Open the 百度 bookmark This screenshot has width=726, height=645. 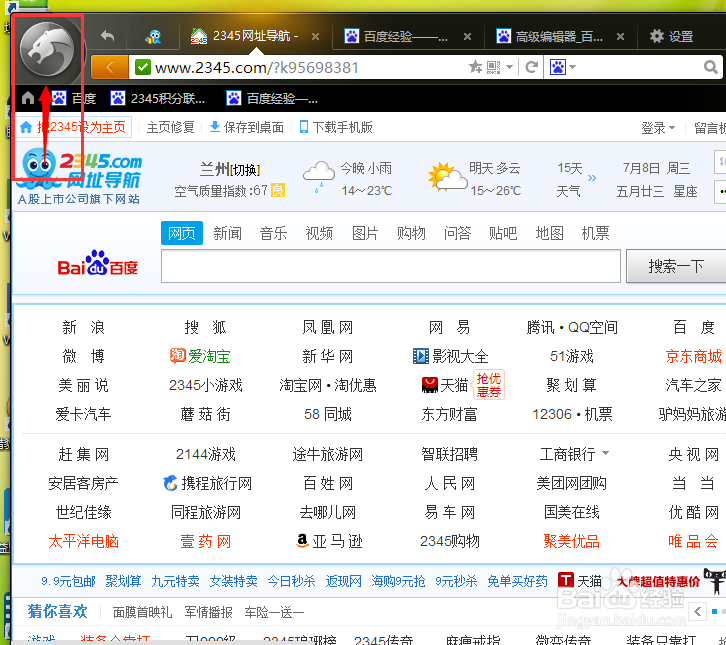point(74,98)
